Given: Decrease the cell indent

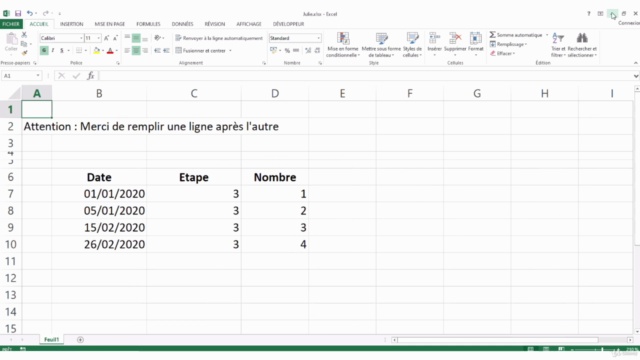Looking at the screenshot, I should [157, 51].
